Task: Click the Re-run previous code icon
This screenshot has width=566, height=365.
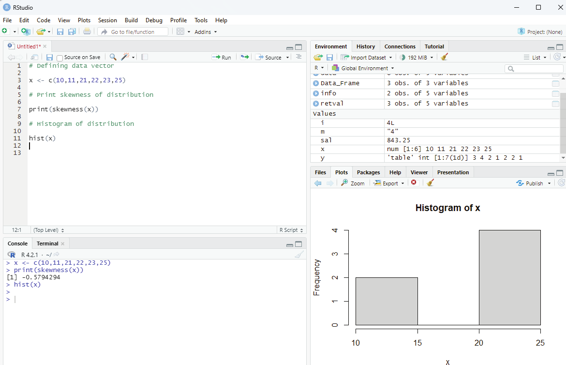Action: click(245, 57)
